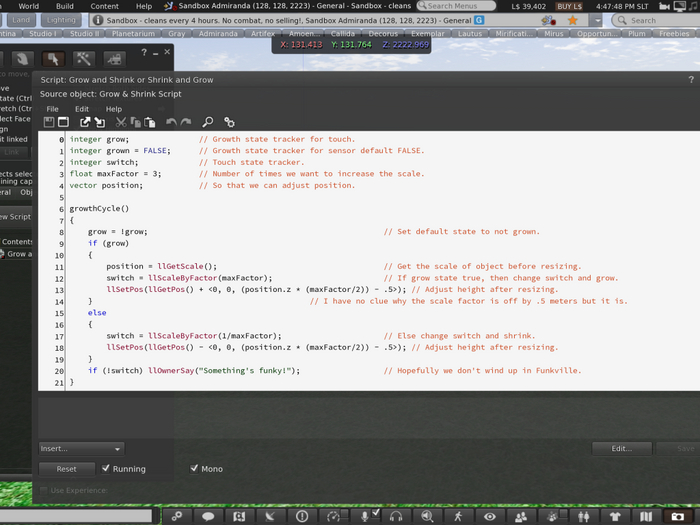Click the headphones icon in bottom toolbar
Image resolution: width=700 pixels, height=525 pixels.
(x=396, y=516)
